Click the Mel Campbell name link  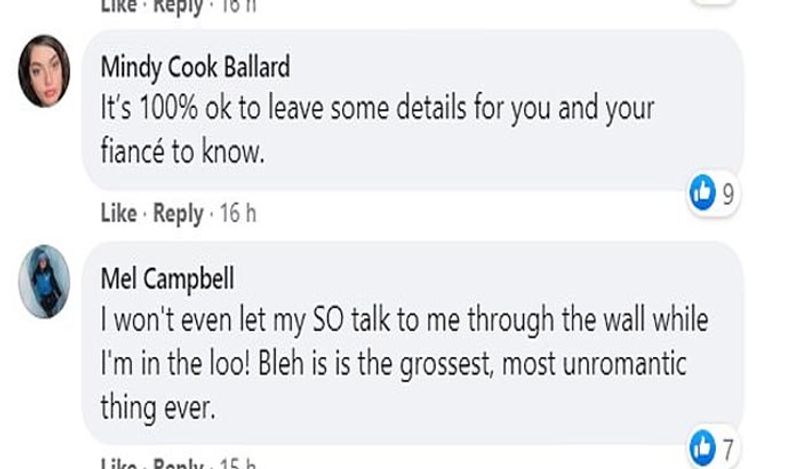[167, 279]
